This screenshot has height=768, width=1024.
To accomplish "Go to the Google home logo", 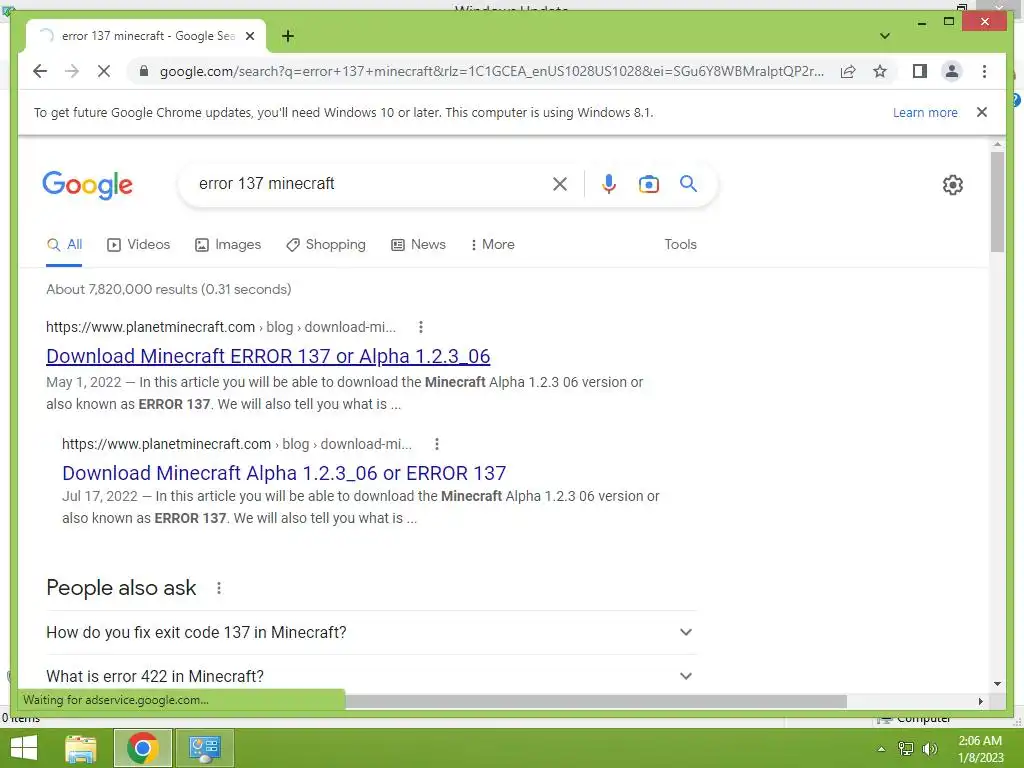I will (x=88, y=185).
